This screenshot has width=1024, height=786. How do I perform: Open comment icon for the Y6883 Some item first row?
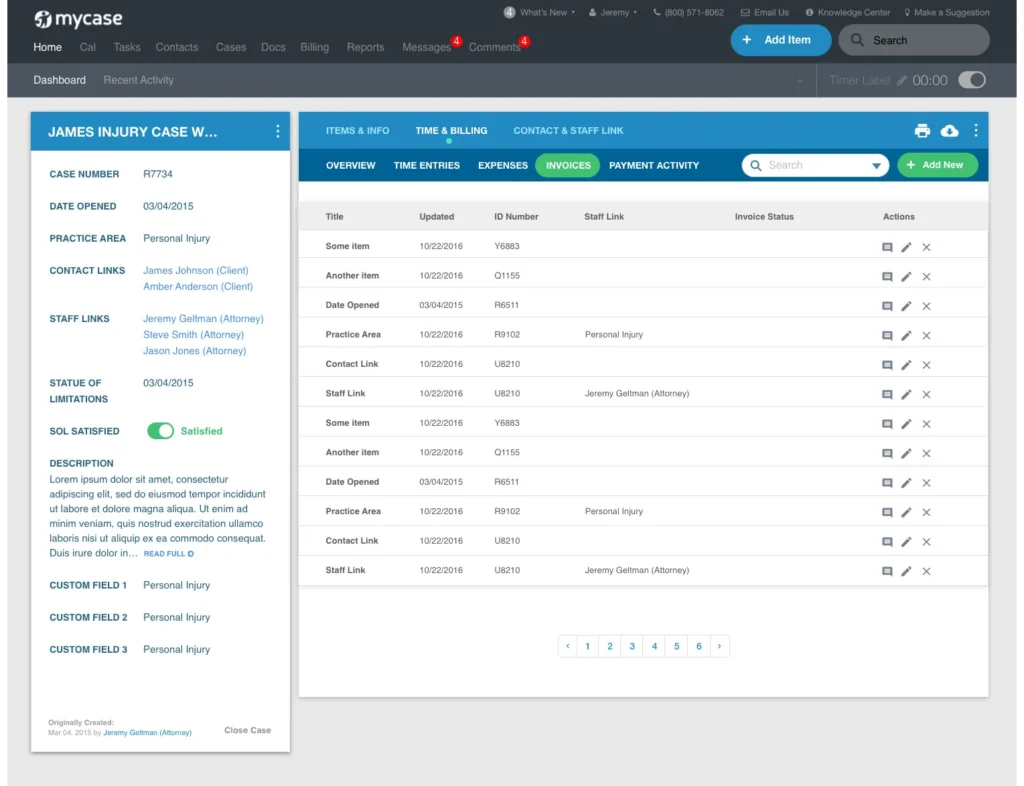click(887, 247)
